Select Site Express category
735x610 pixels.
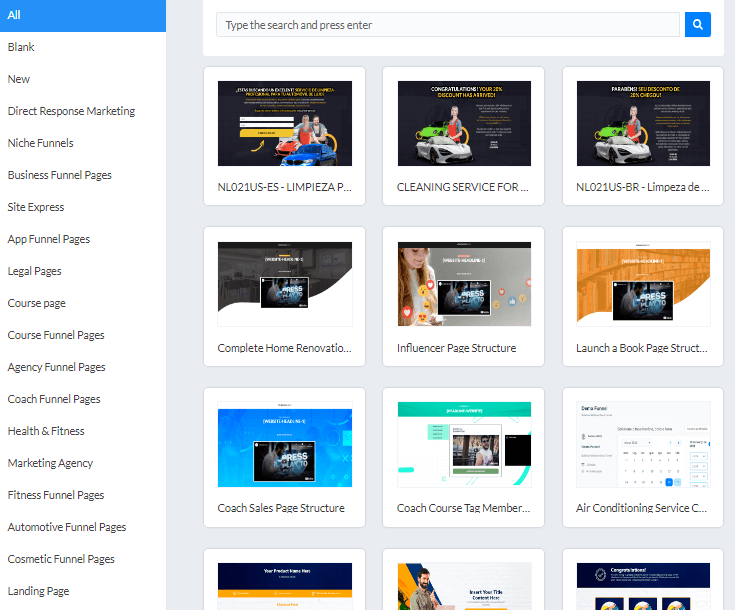click(36, 207)
